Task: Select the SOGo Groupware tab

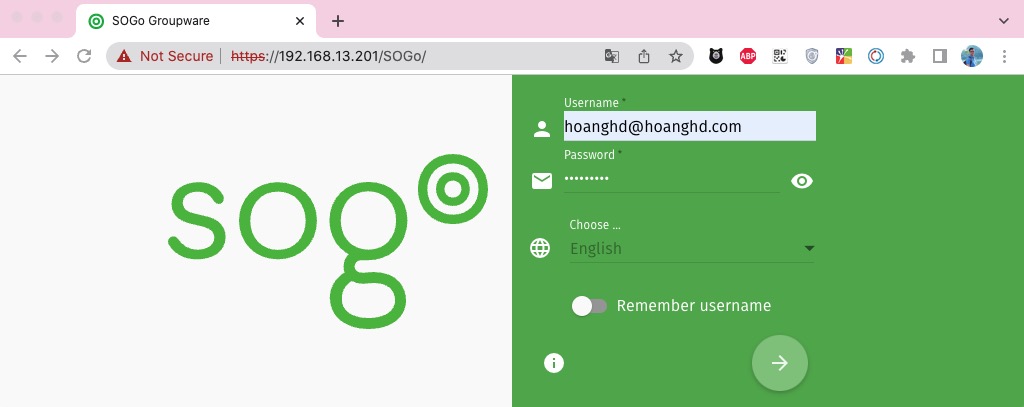Action: (196, 21)
